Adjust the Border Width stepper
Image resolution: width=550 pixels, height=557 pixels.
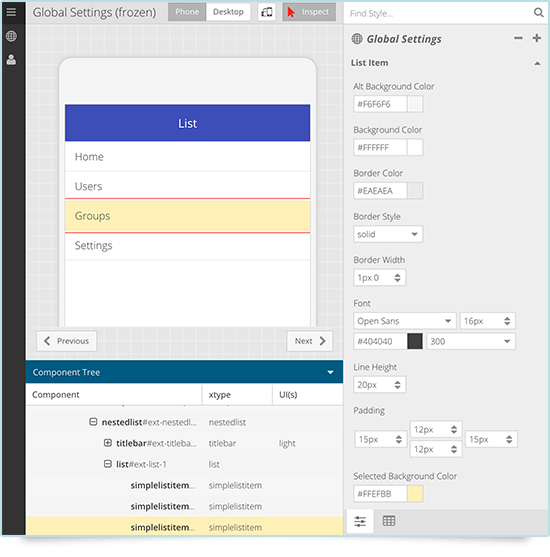397,278
